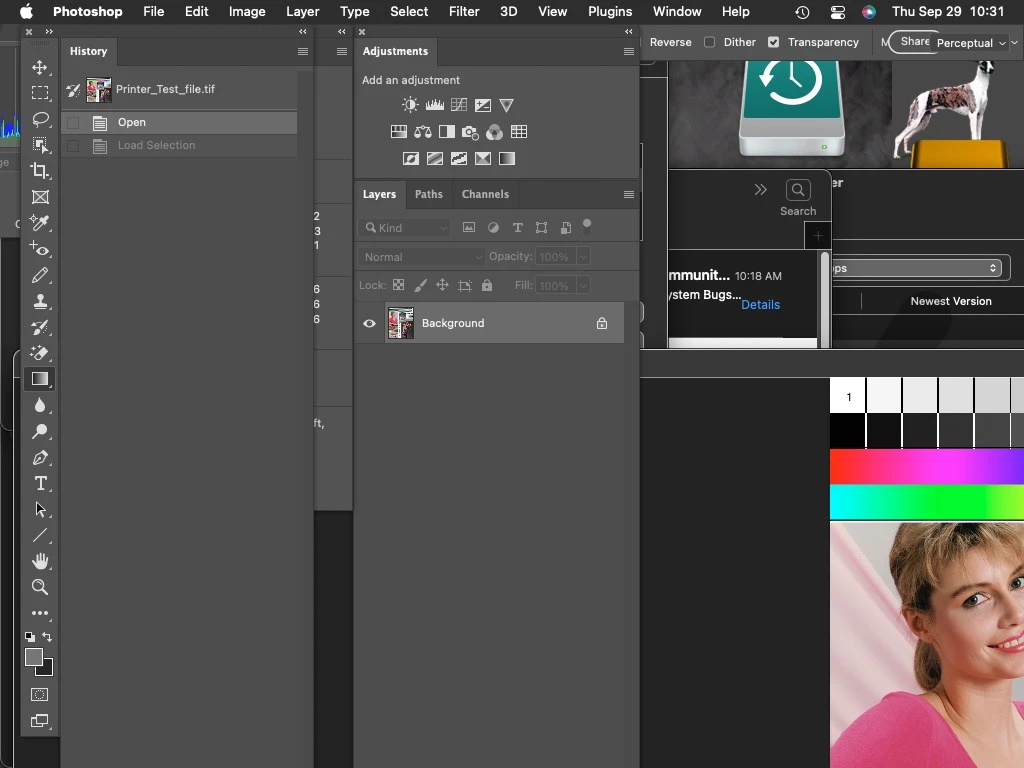
Task: Select the Pen tool
Action: pyautogui.click(x=40, y=458)
